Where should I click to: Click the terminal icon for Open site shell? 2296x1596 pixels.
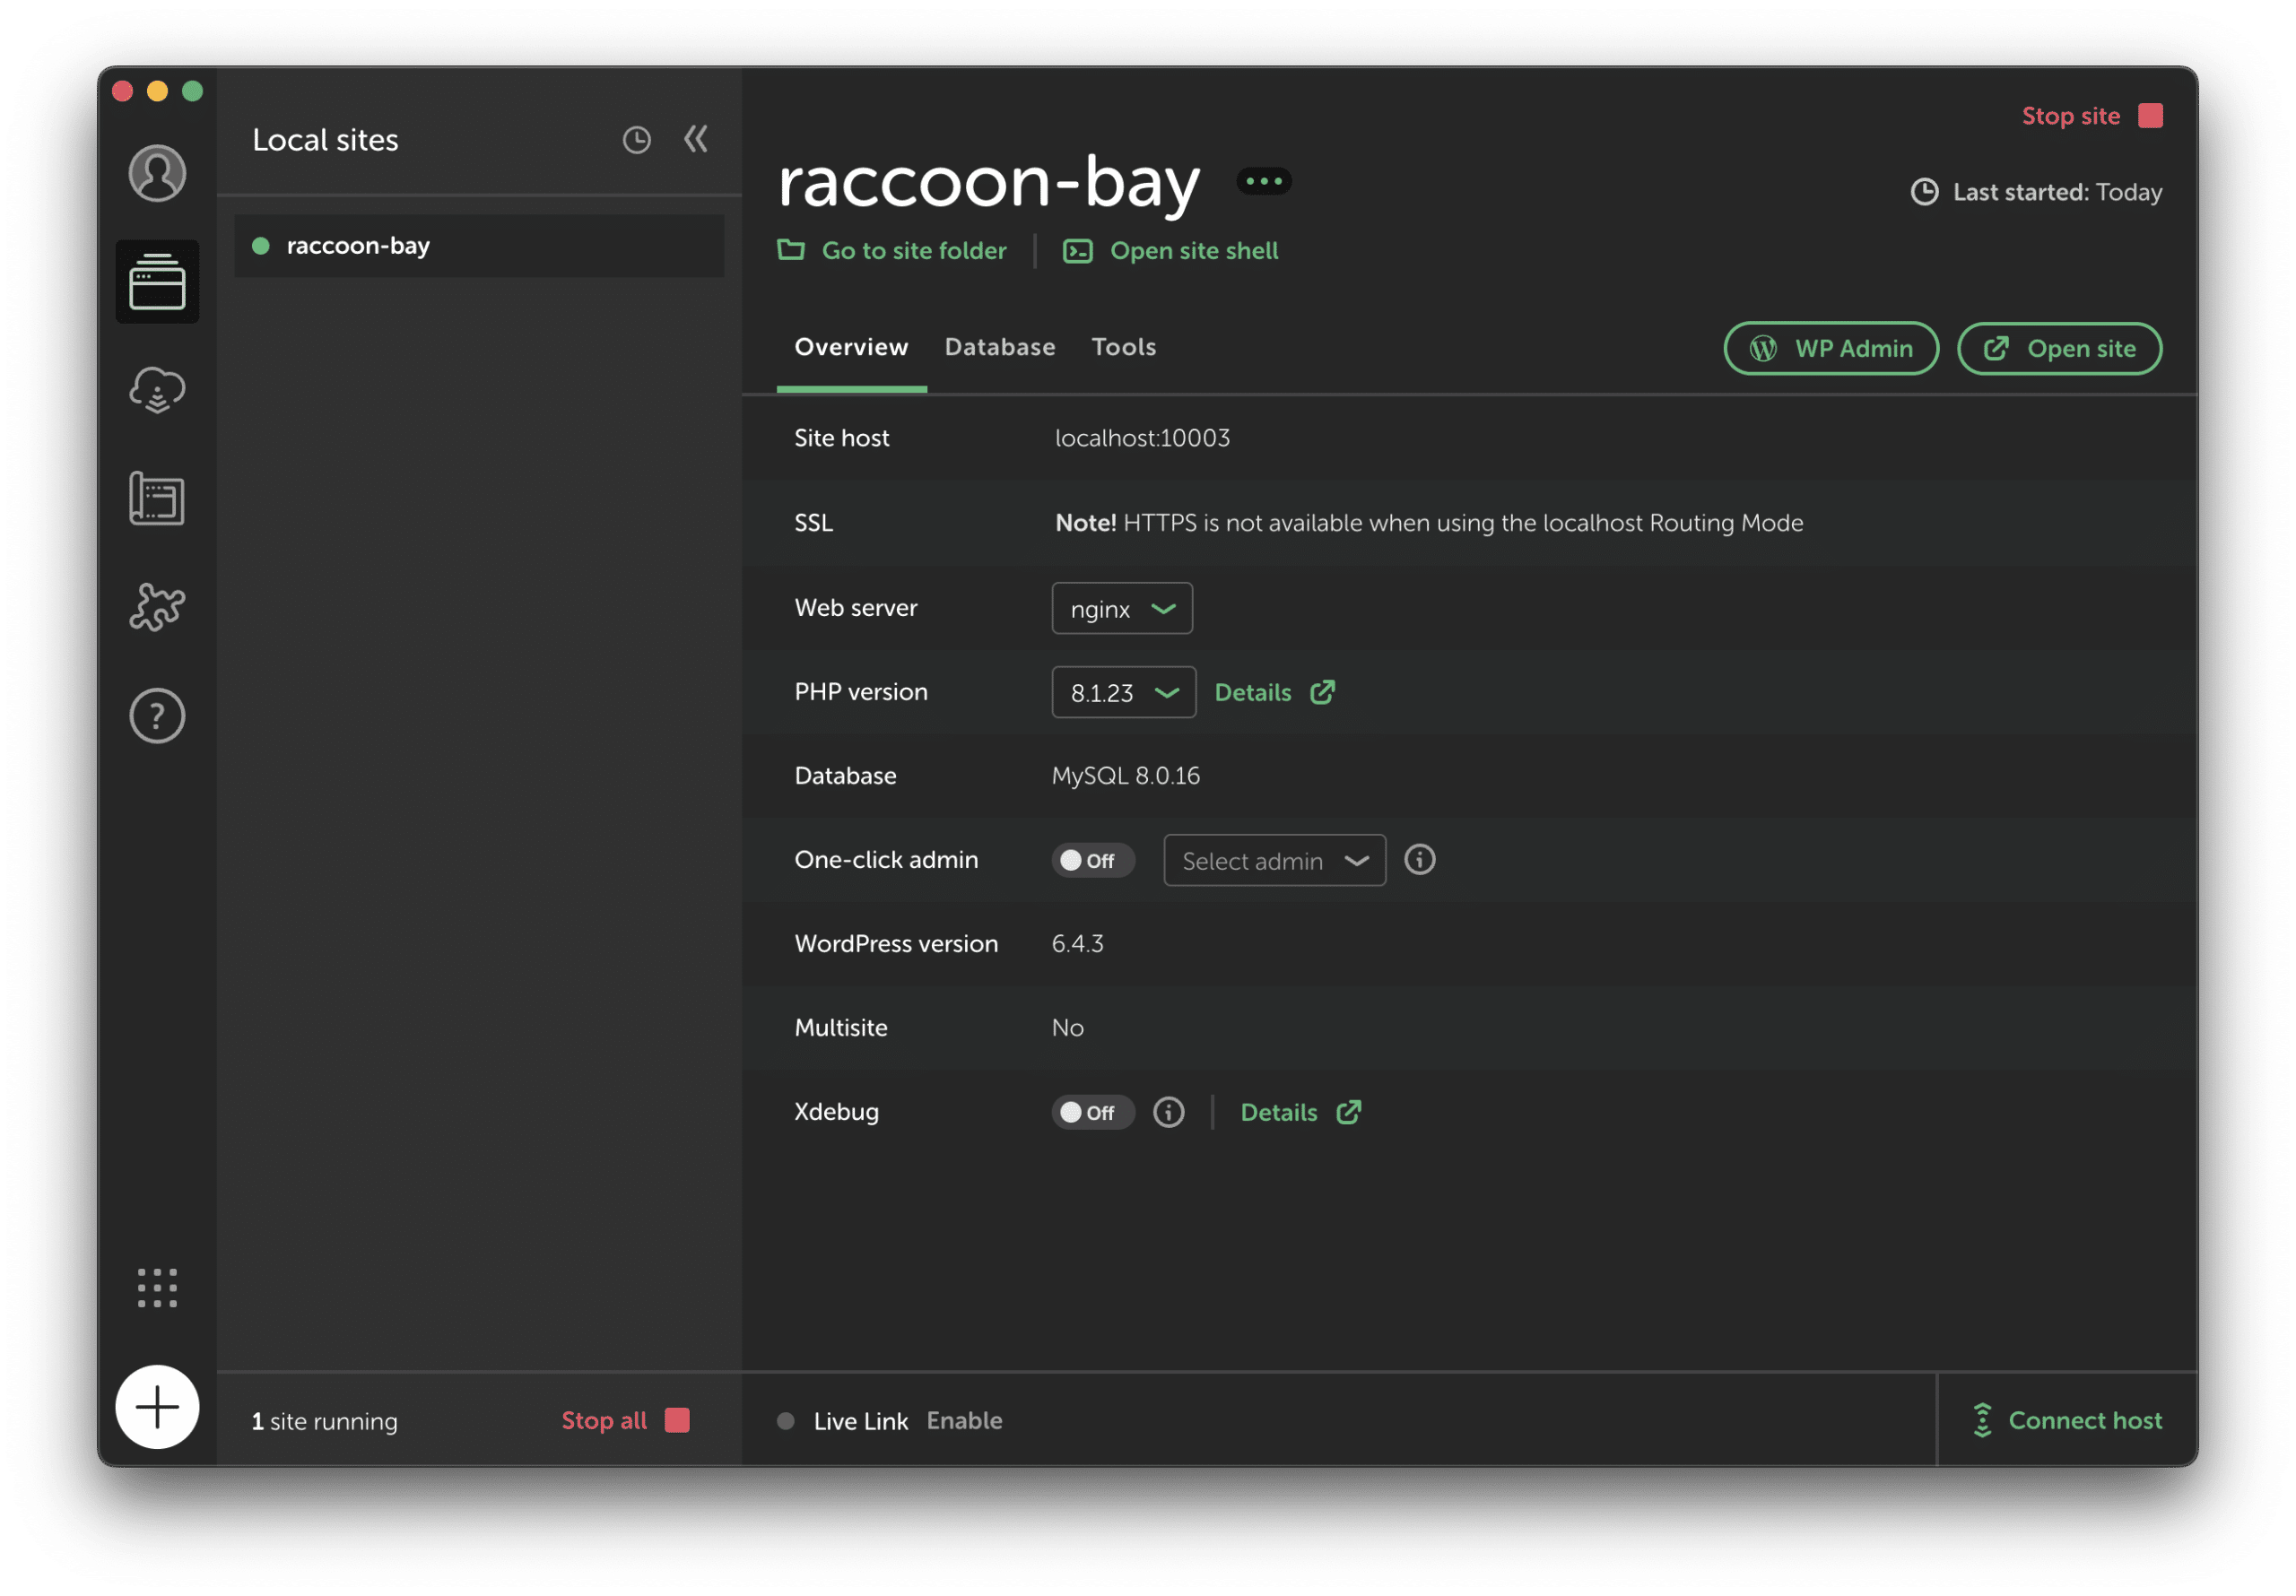pos(1078,251)
